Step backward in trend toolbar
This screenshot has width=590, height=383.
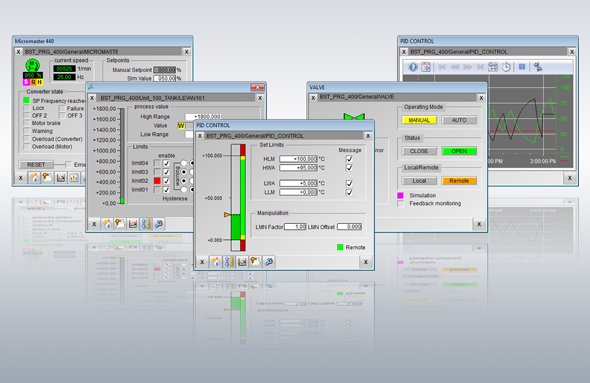[x=455, y=67]
